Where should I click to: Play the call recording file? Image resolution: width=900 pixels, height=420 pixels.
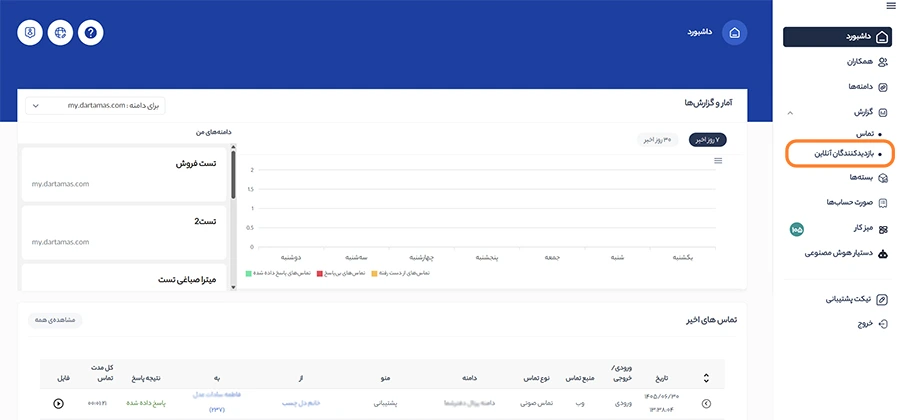pyautogui.click(x=58, y=404)
